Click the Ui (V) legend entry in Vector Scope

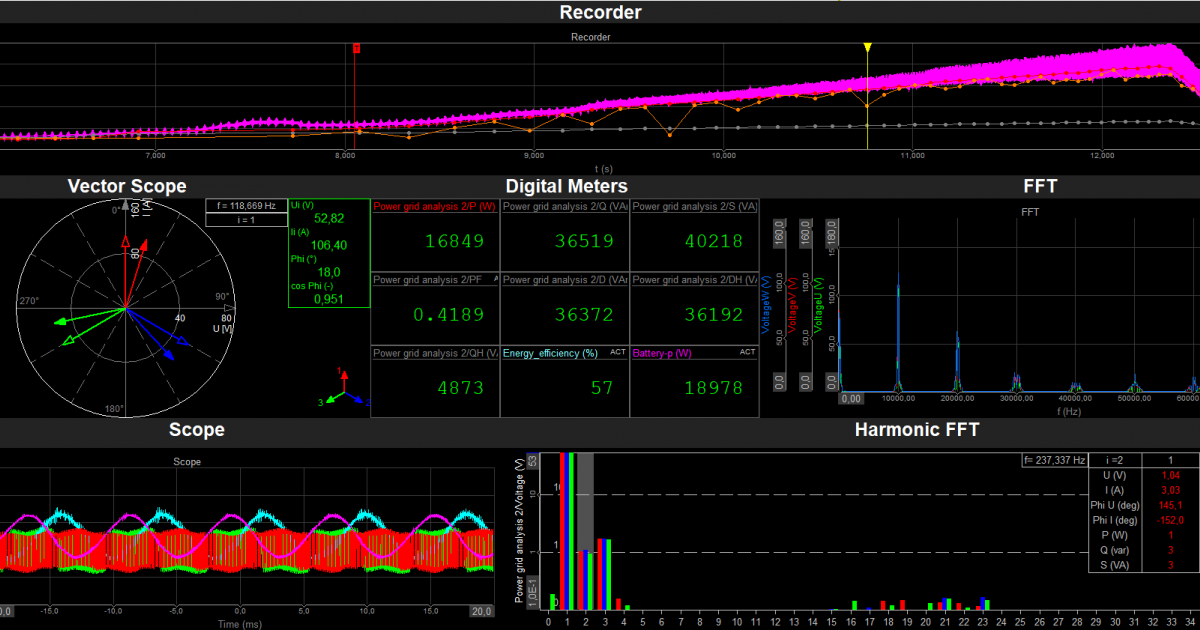301,205
